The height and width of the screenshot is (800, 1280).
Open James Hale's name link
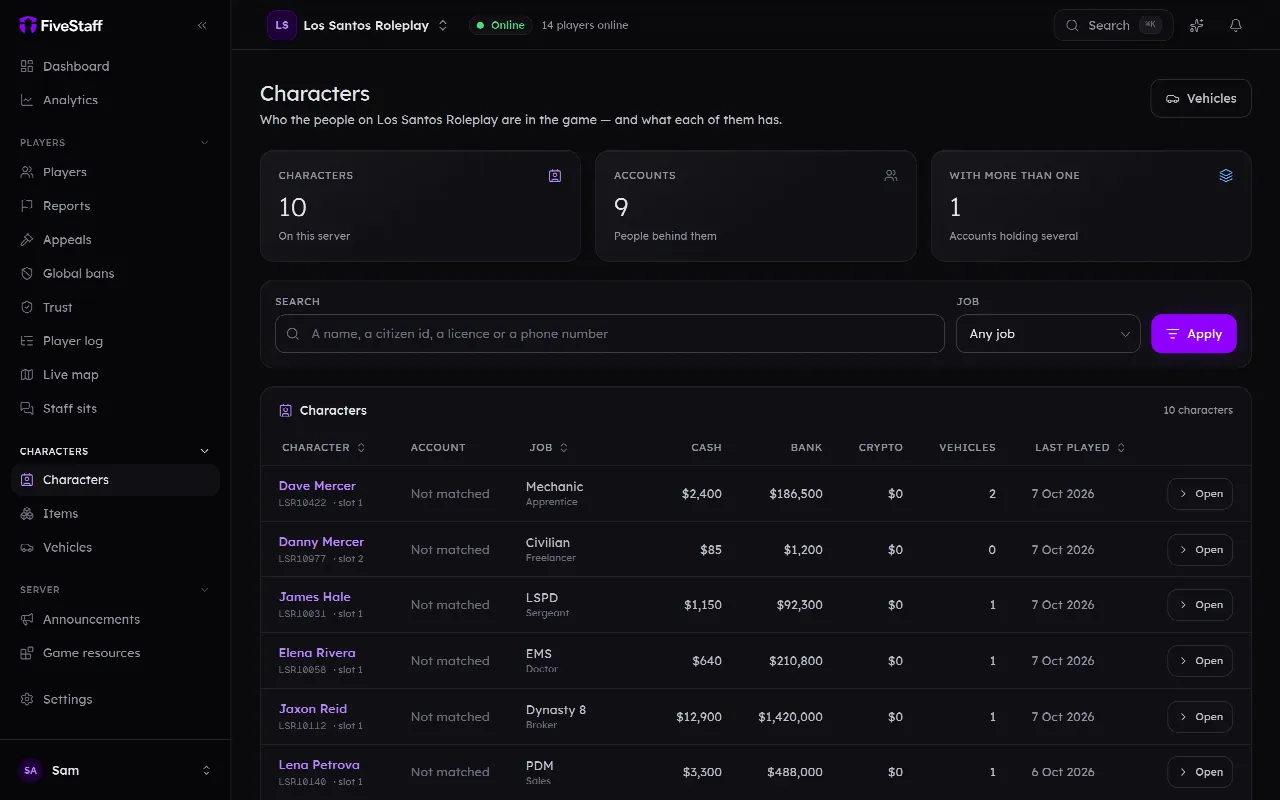click(x=315, y=596)
